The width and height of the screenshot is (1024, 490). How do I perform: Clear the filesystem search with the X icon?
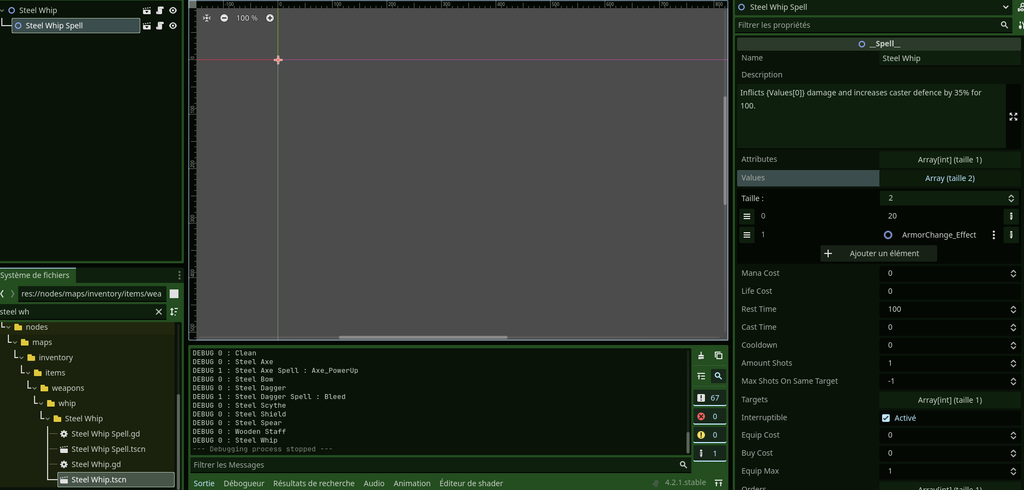(158, 312)
